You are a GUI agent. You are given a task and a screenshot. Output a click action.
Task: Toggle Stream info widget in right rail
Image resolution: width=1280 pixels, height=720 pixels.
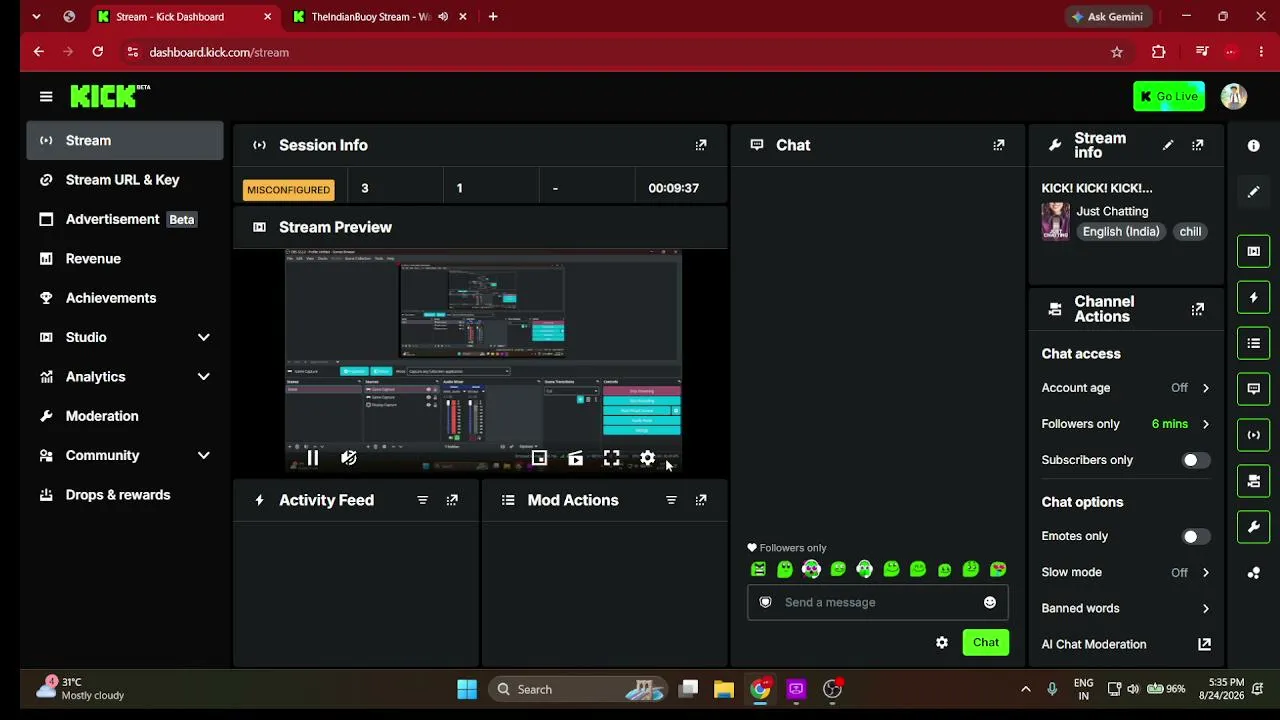click(1254, 527)
